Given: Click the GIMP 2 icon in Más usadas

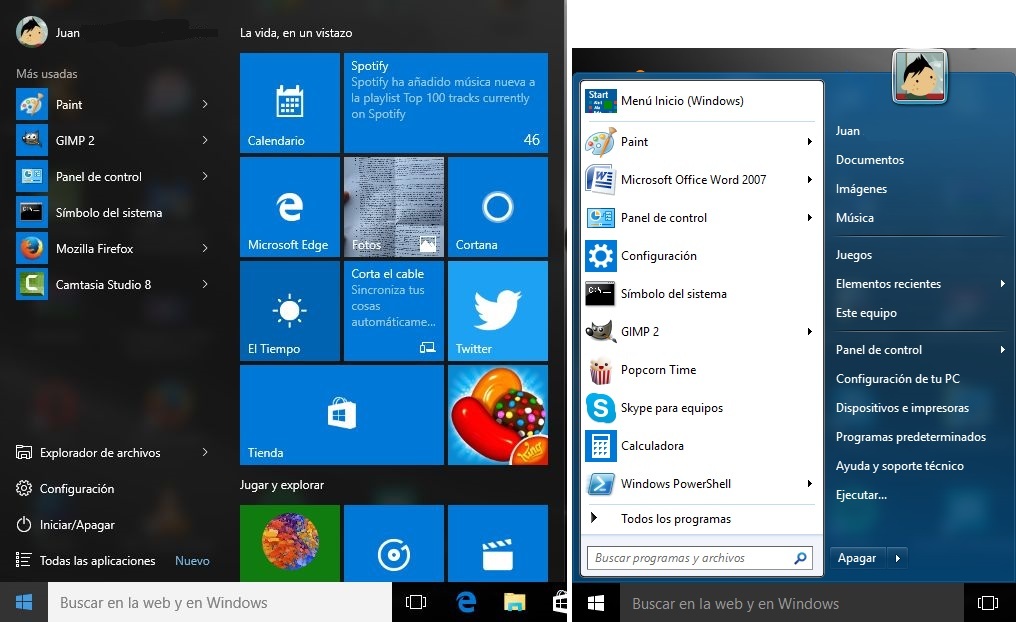Looking at the screenshot, I should (32, 140).
